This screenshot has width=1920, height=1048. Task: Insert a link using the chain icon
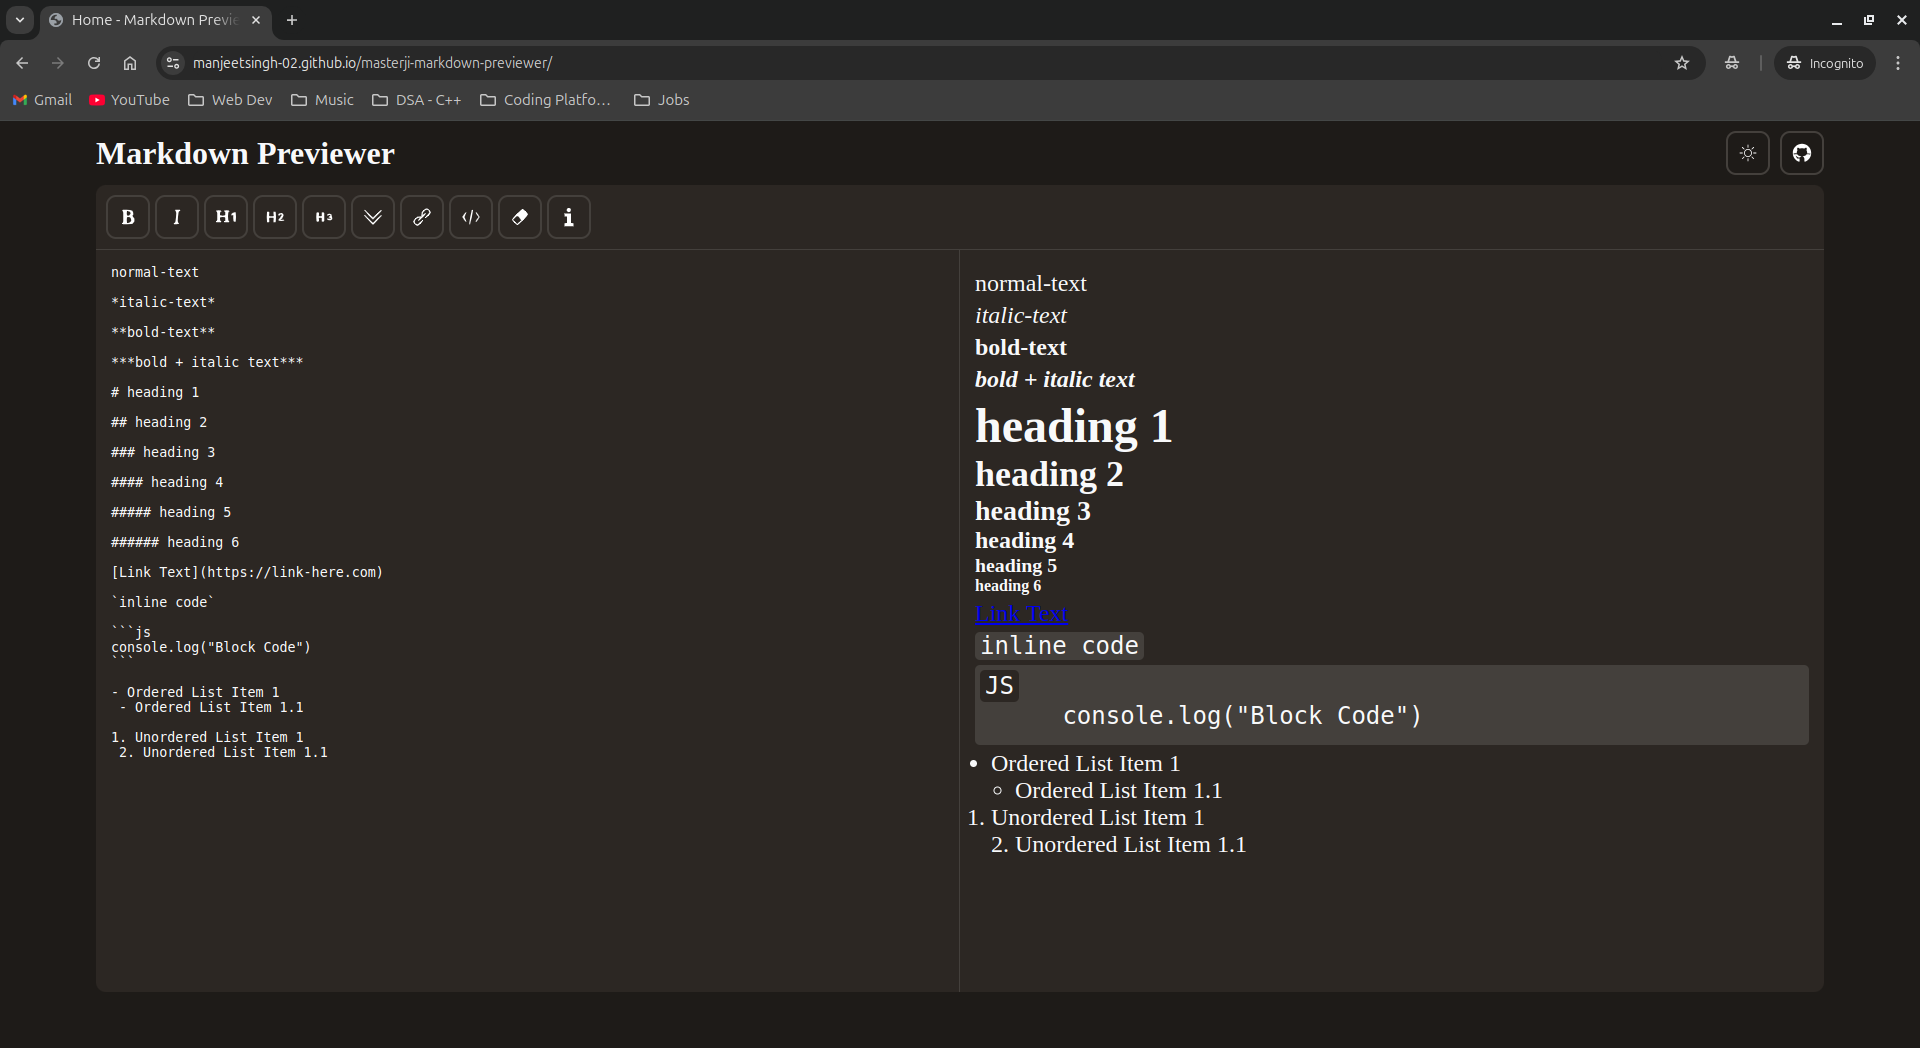pos(422,217)
